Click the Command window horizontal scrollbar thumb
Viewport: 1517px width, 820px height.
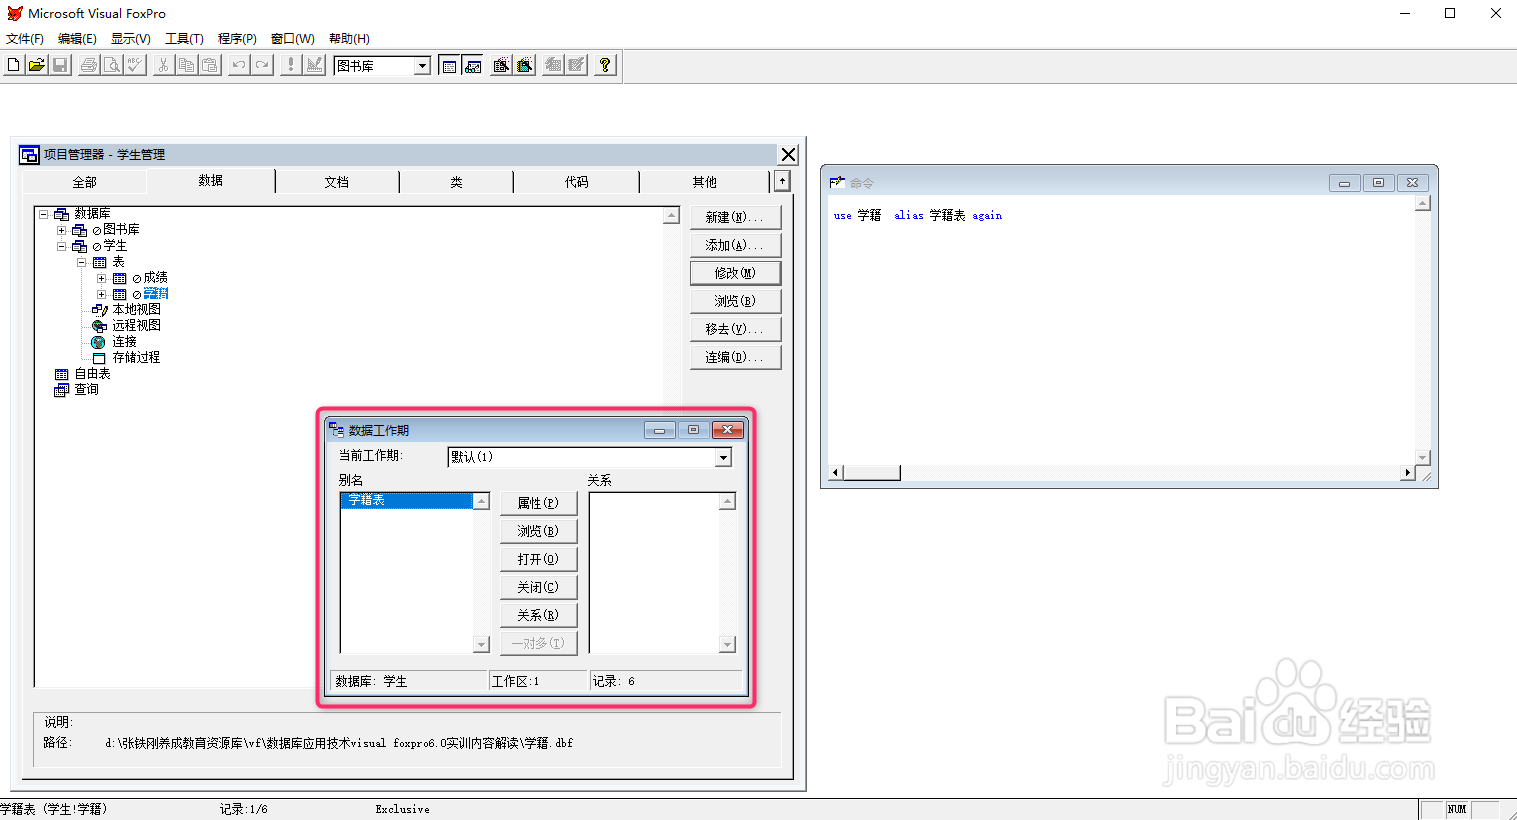(871, 473)
